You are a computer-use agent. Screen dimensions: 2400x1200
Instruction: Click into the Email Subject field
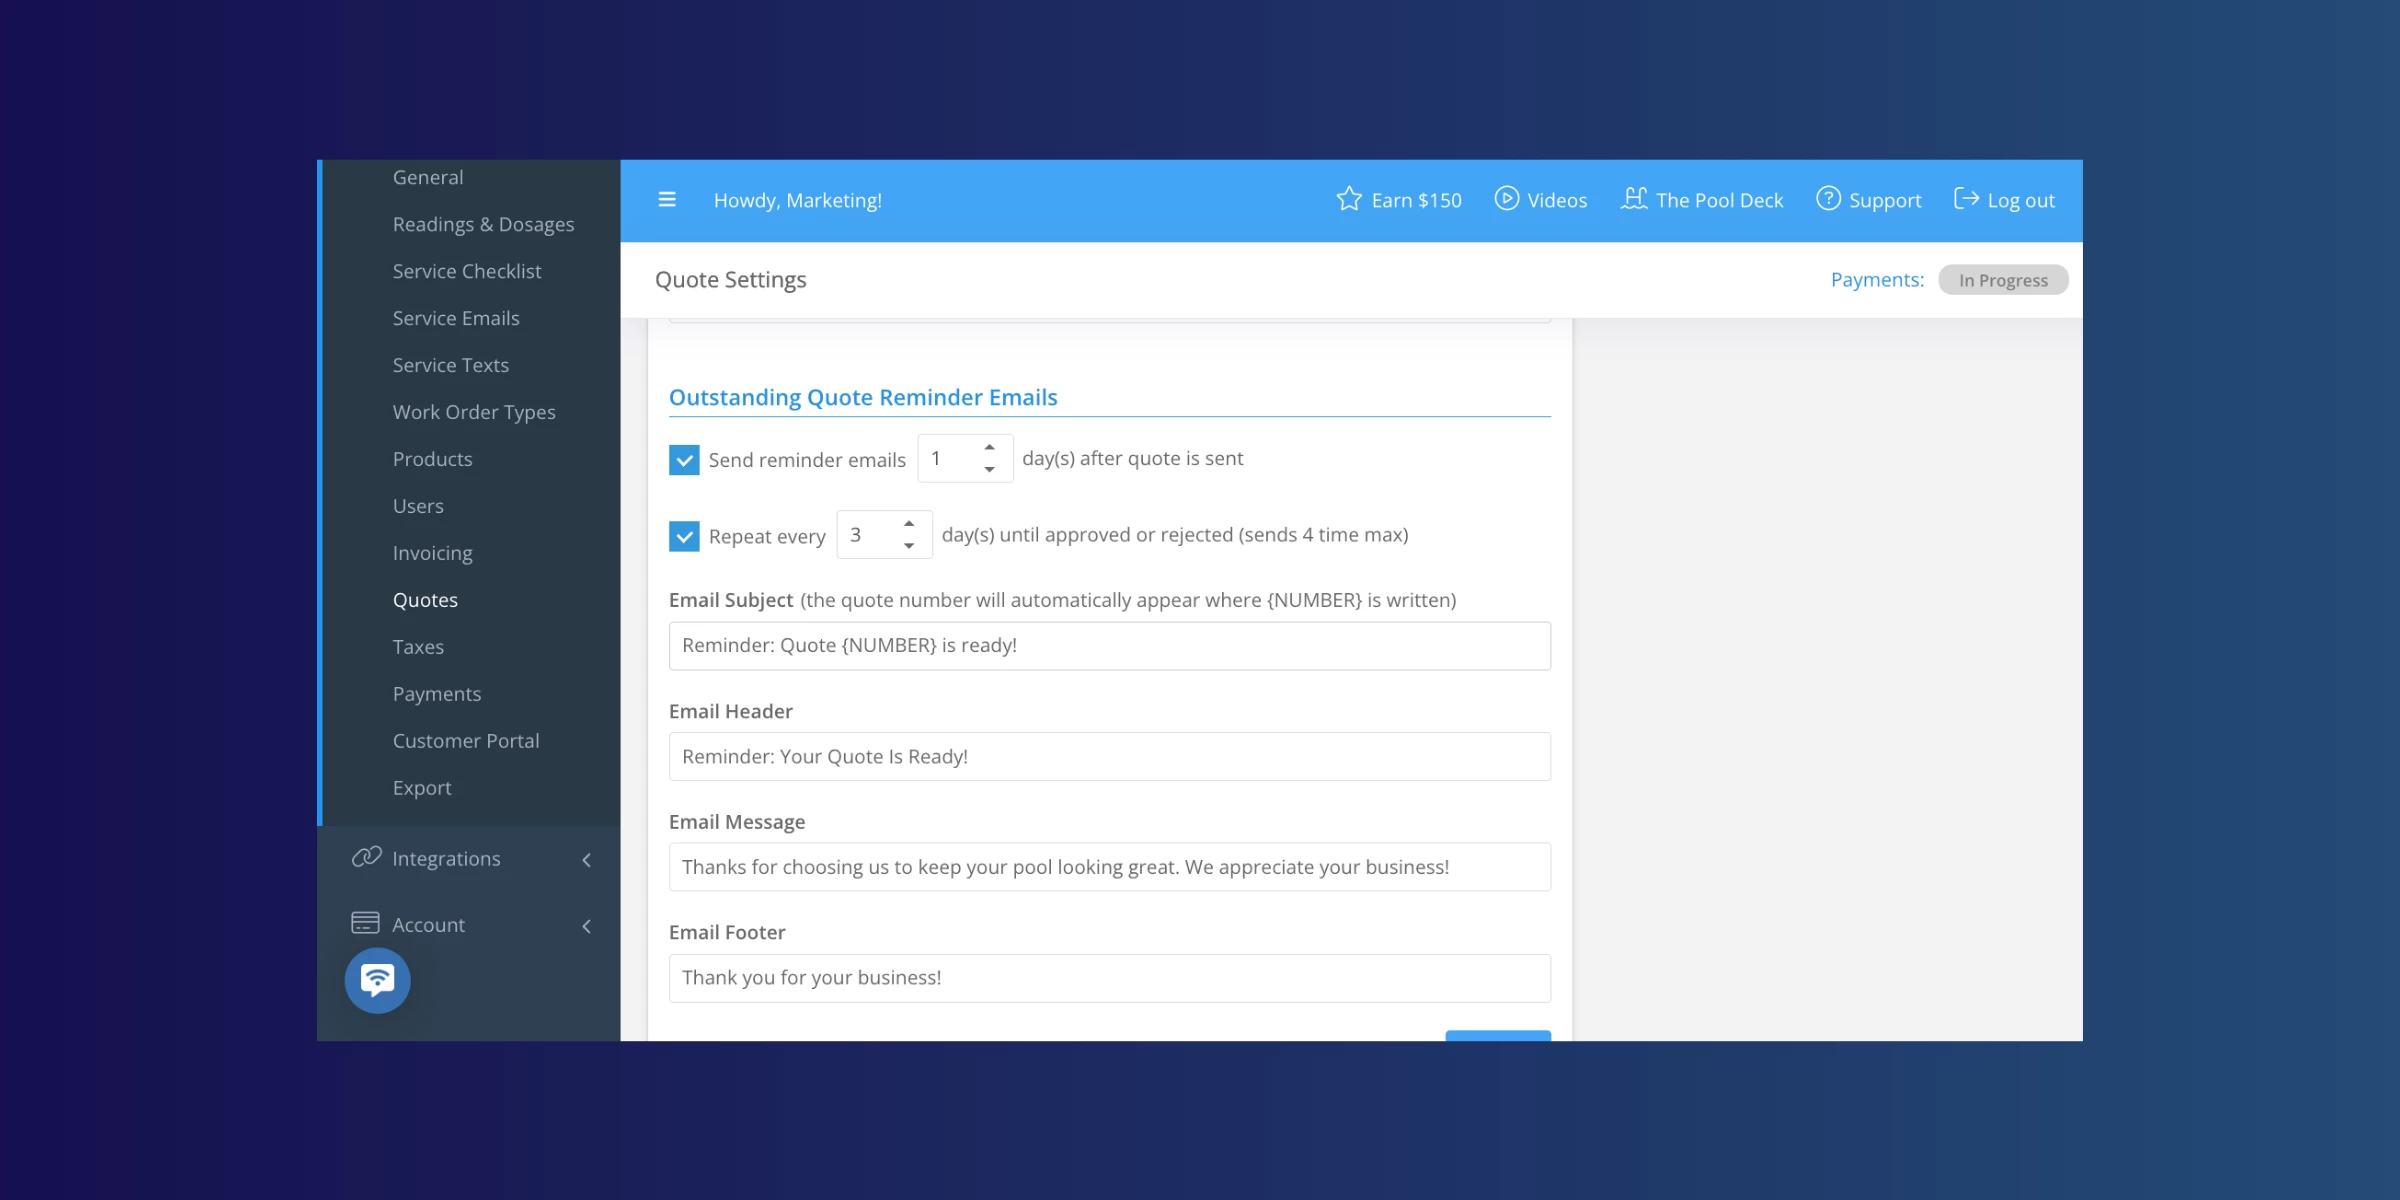pos(1109,646)
